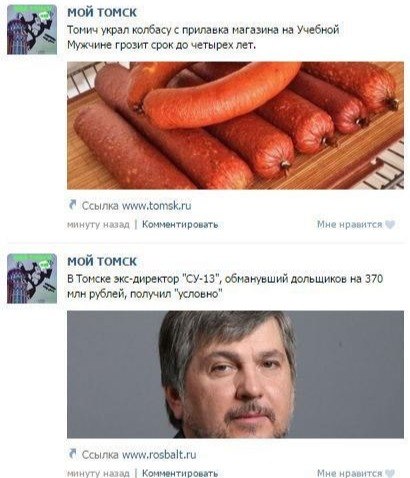Open the headline about экс-директор СУ-13
This screenshot has width=410, height=478.
coord(225,286)
